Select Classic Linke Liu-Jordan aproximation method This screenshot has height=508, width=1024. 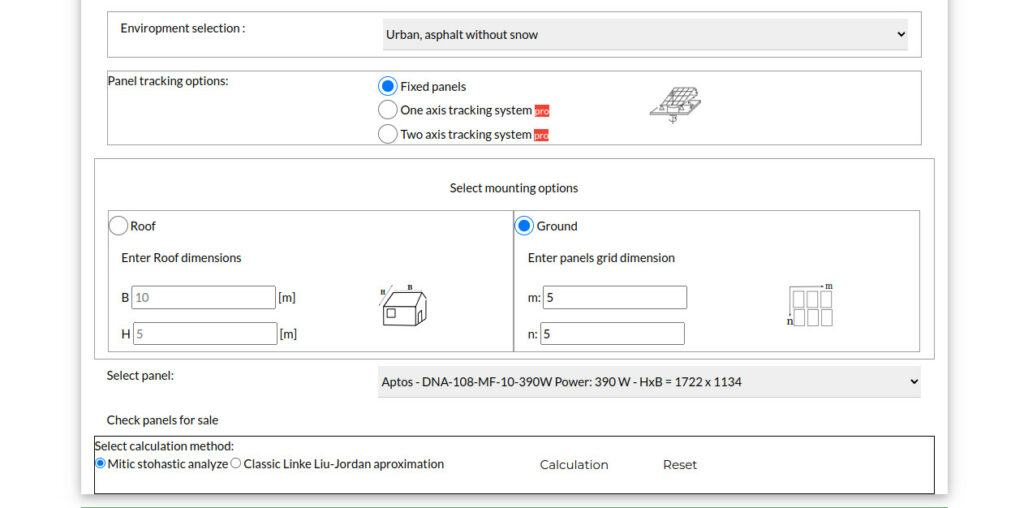click(x=236, y=464)
